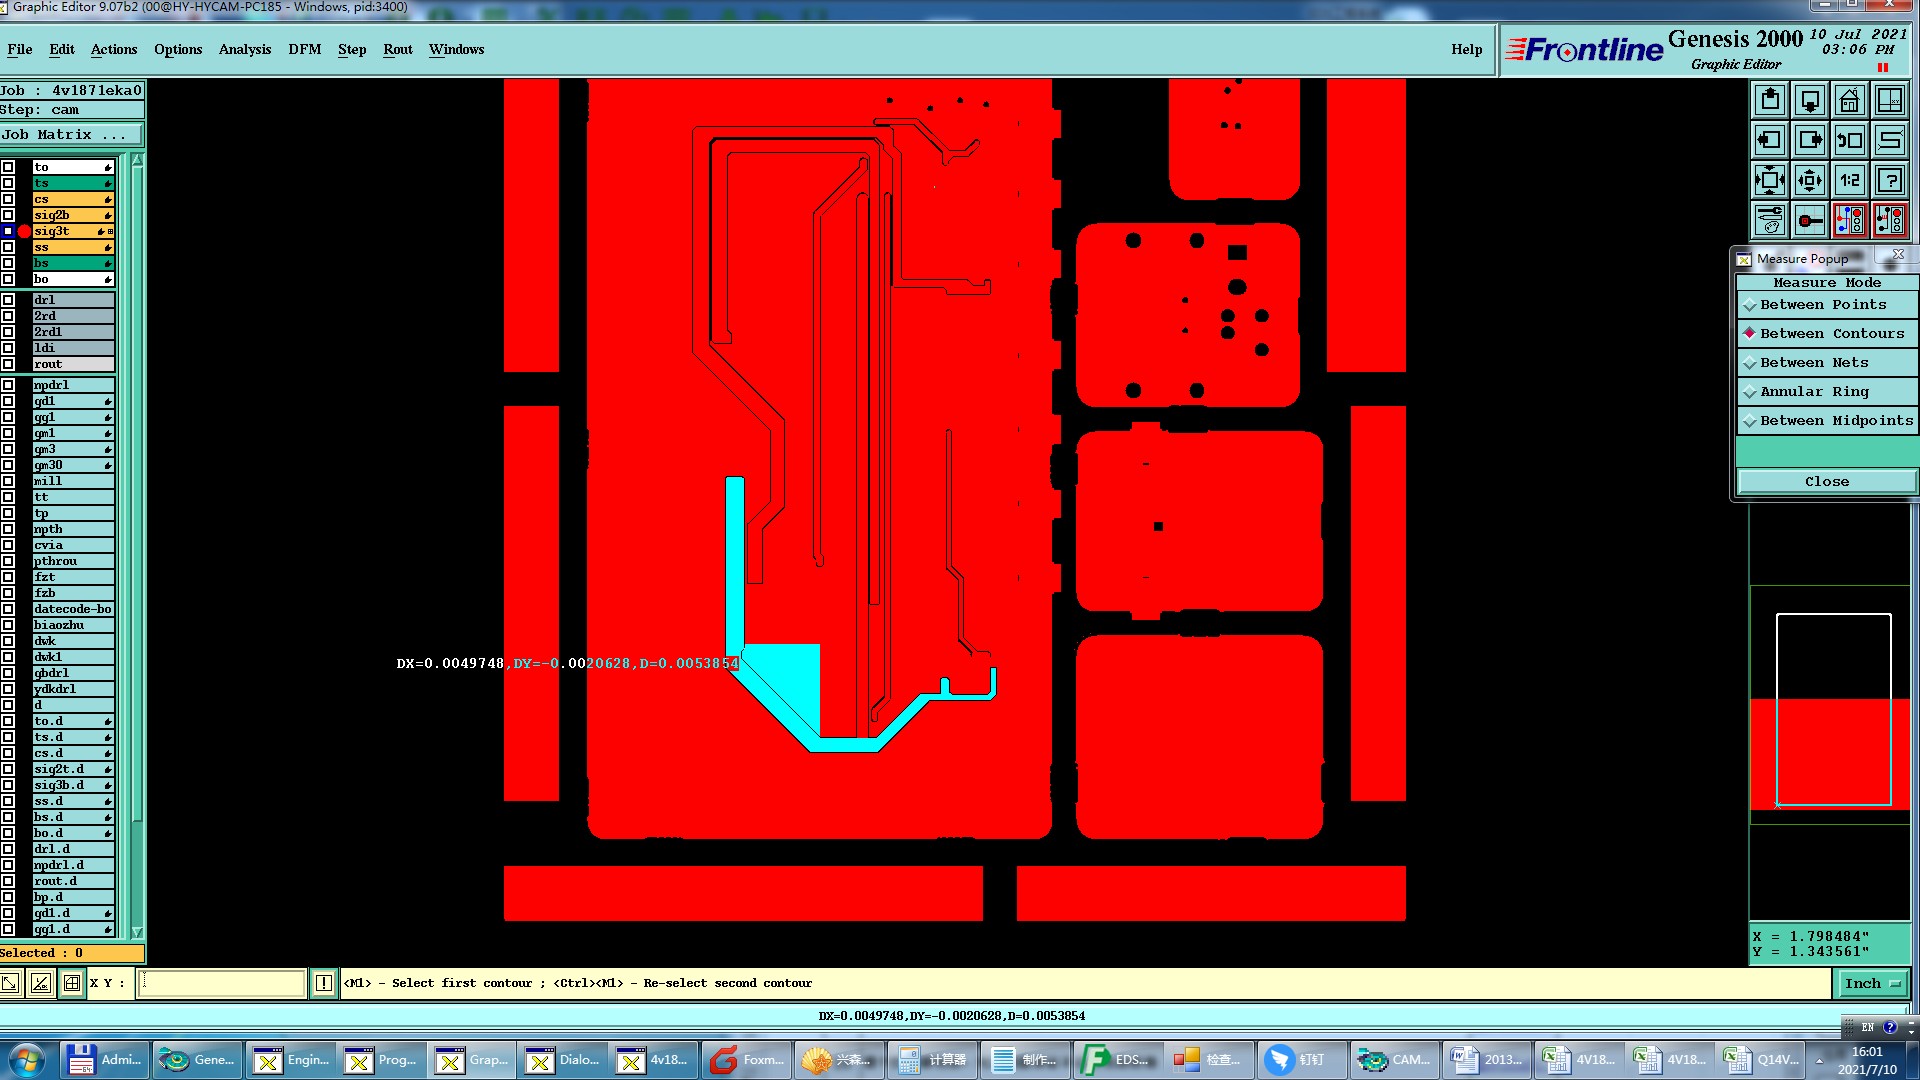Image resolution: width=1920 pixels, height=1080 pixels.
Task: Click the pan right view icon
Action: (x=1810, y=141)
